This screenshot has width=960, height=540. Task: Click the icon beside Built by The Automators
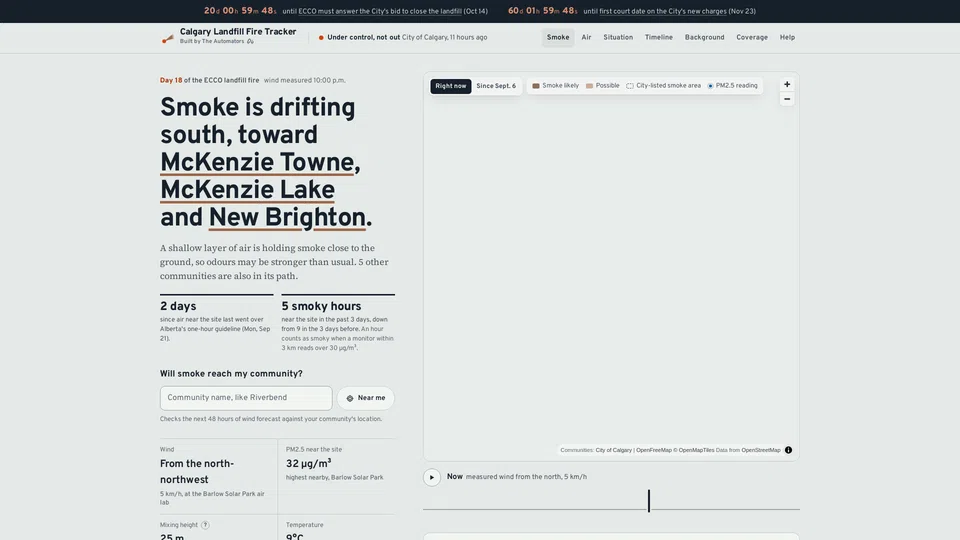coord(250,42)
